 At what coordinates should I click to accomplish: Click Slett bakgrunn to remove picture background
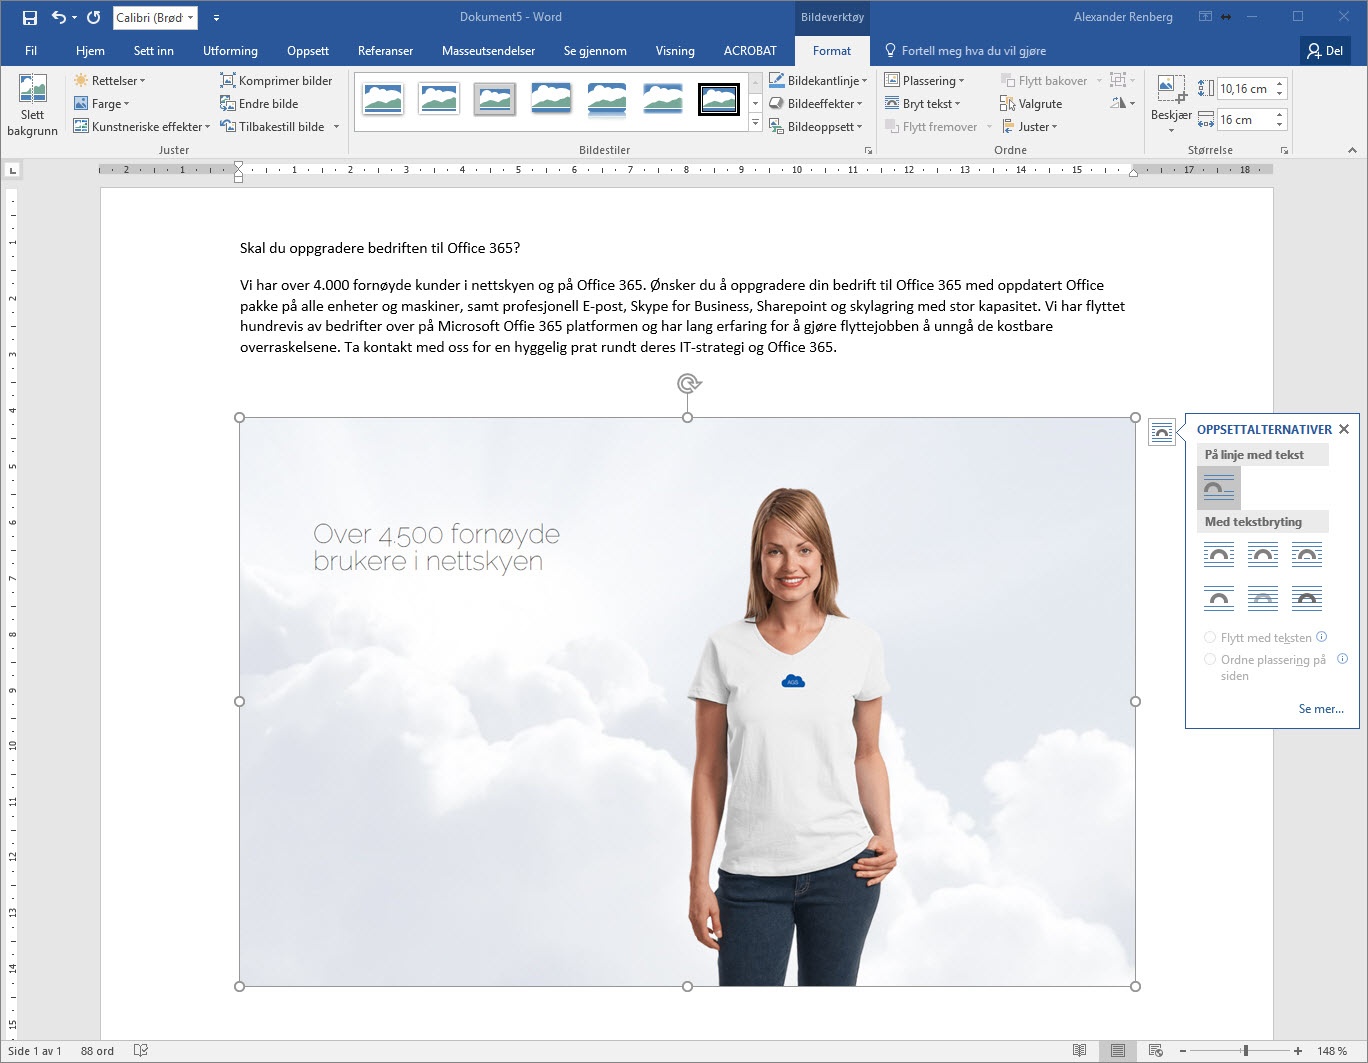coord(32,105)
